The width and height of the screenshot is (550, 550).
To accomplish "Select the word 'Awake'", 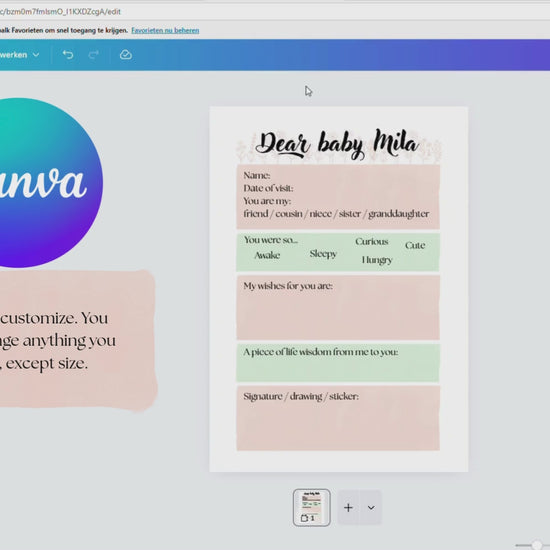I will click(267, 255).
